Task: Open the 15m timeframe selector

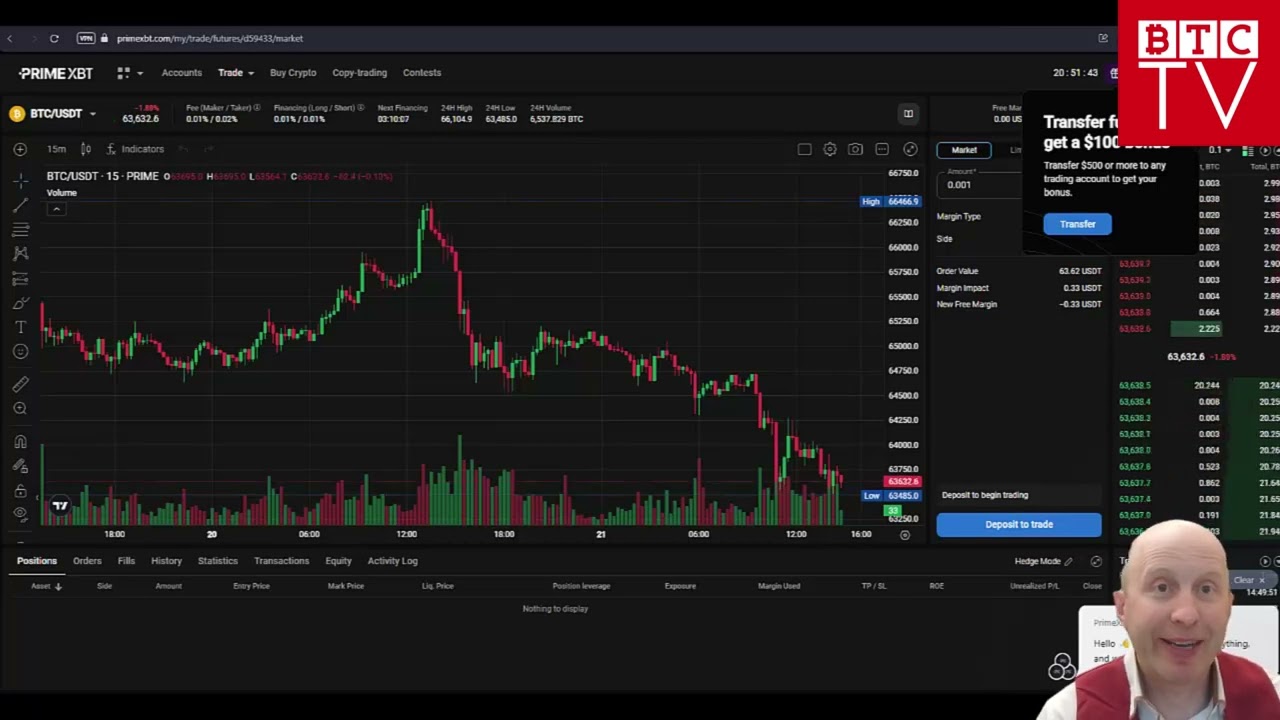Action: pos(56,149)
